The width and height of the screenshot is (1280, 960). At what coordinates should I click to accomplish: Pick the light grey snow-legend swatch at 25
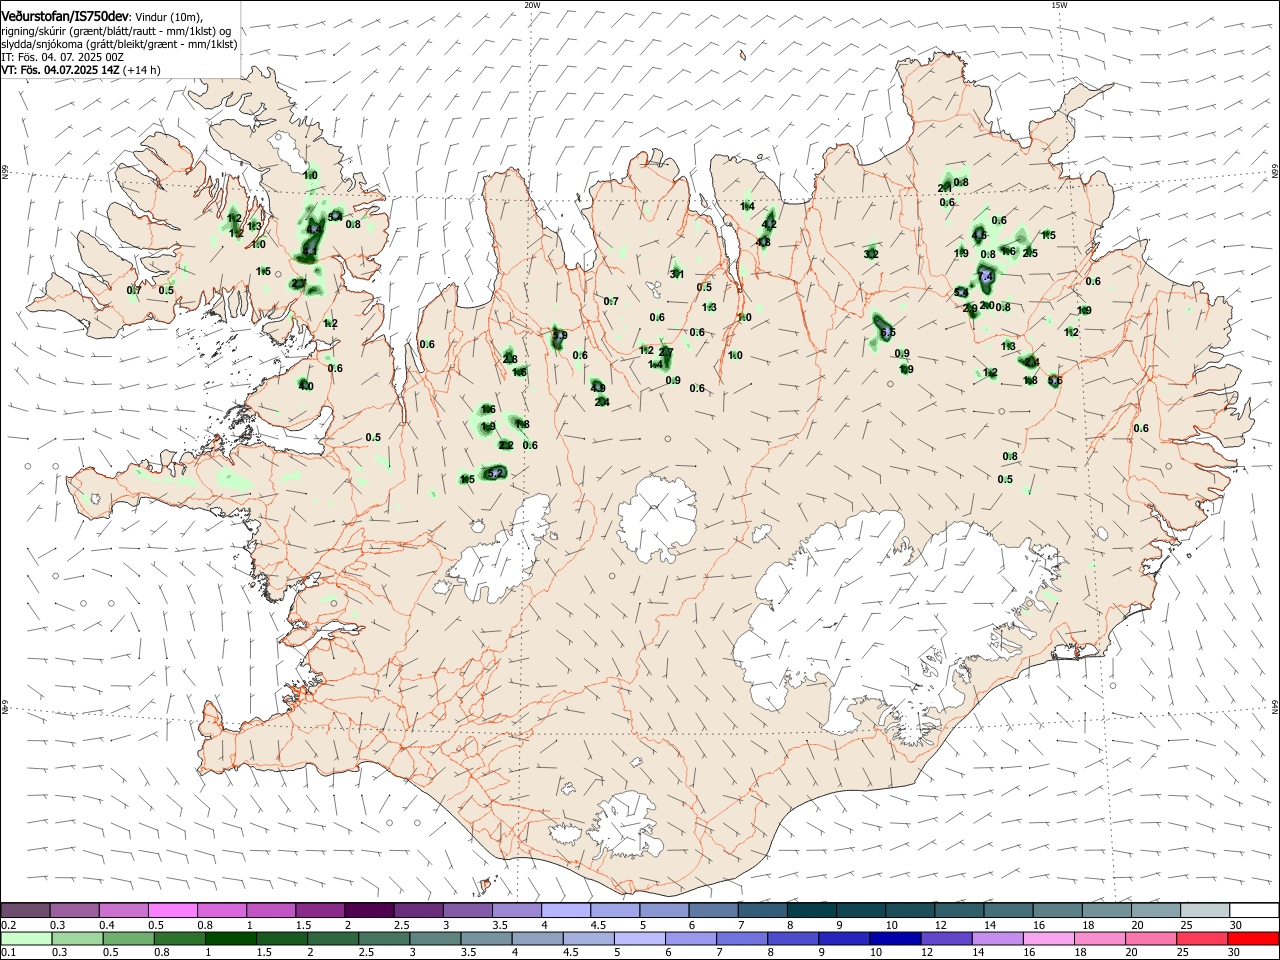[x=1203, y=910]
